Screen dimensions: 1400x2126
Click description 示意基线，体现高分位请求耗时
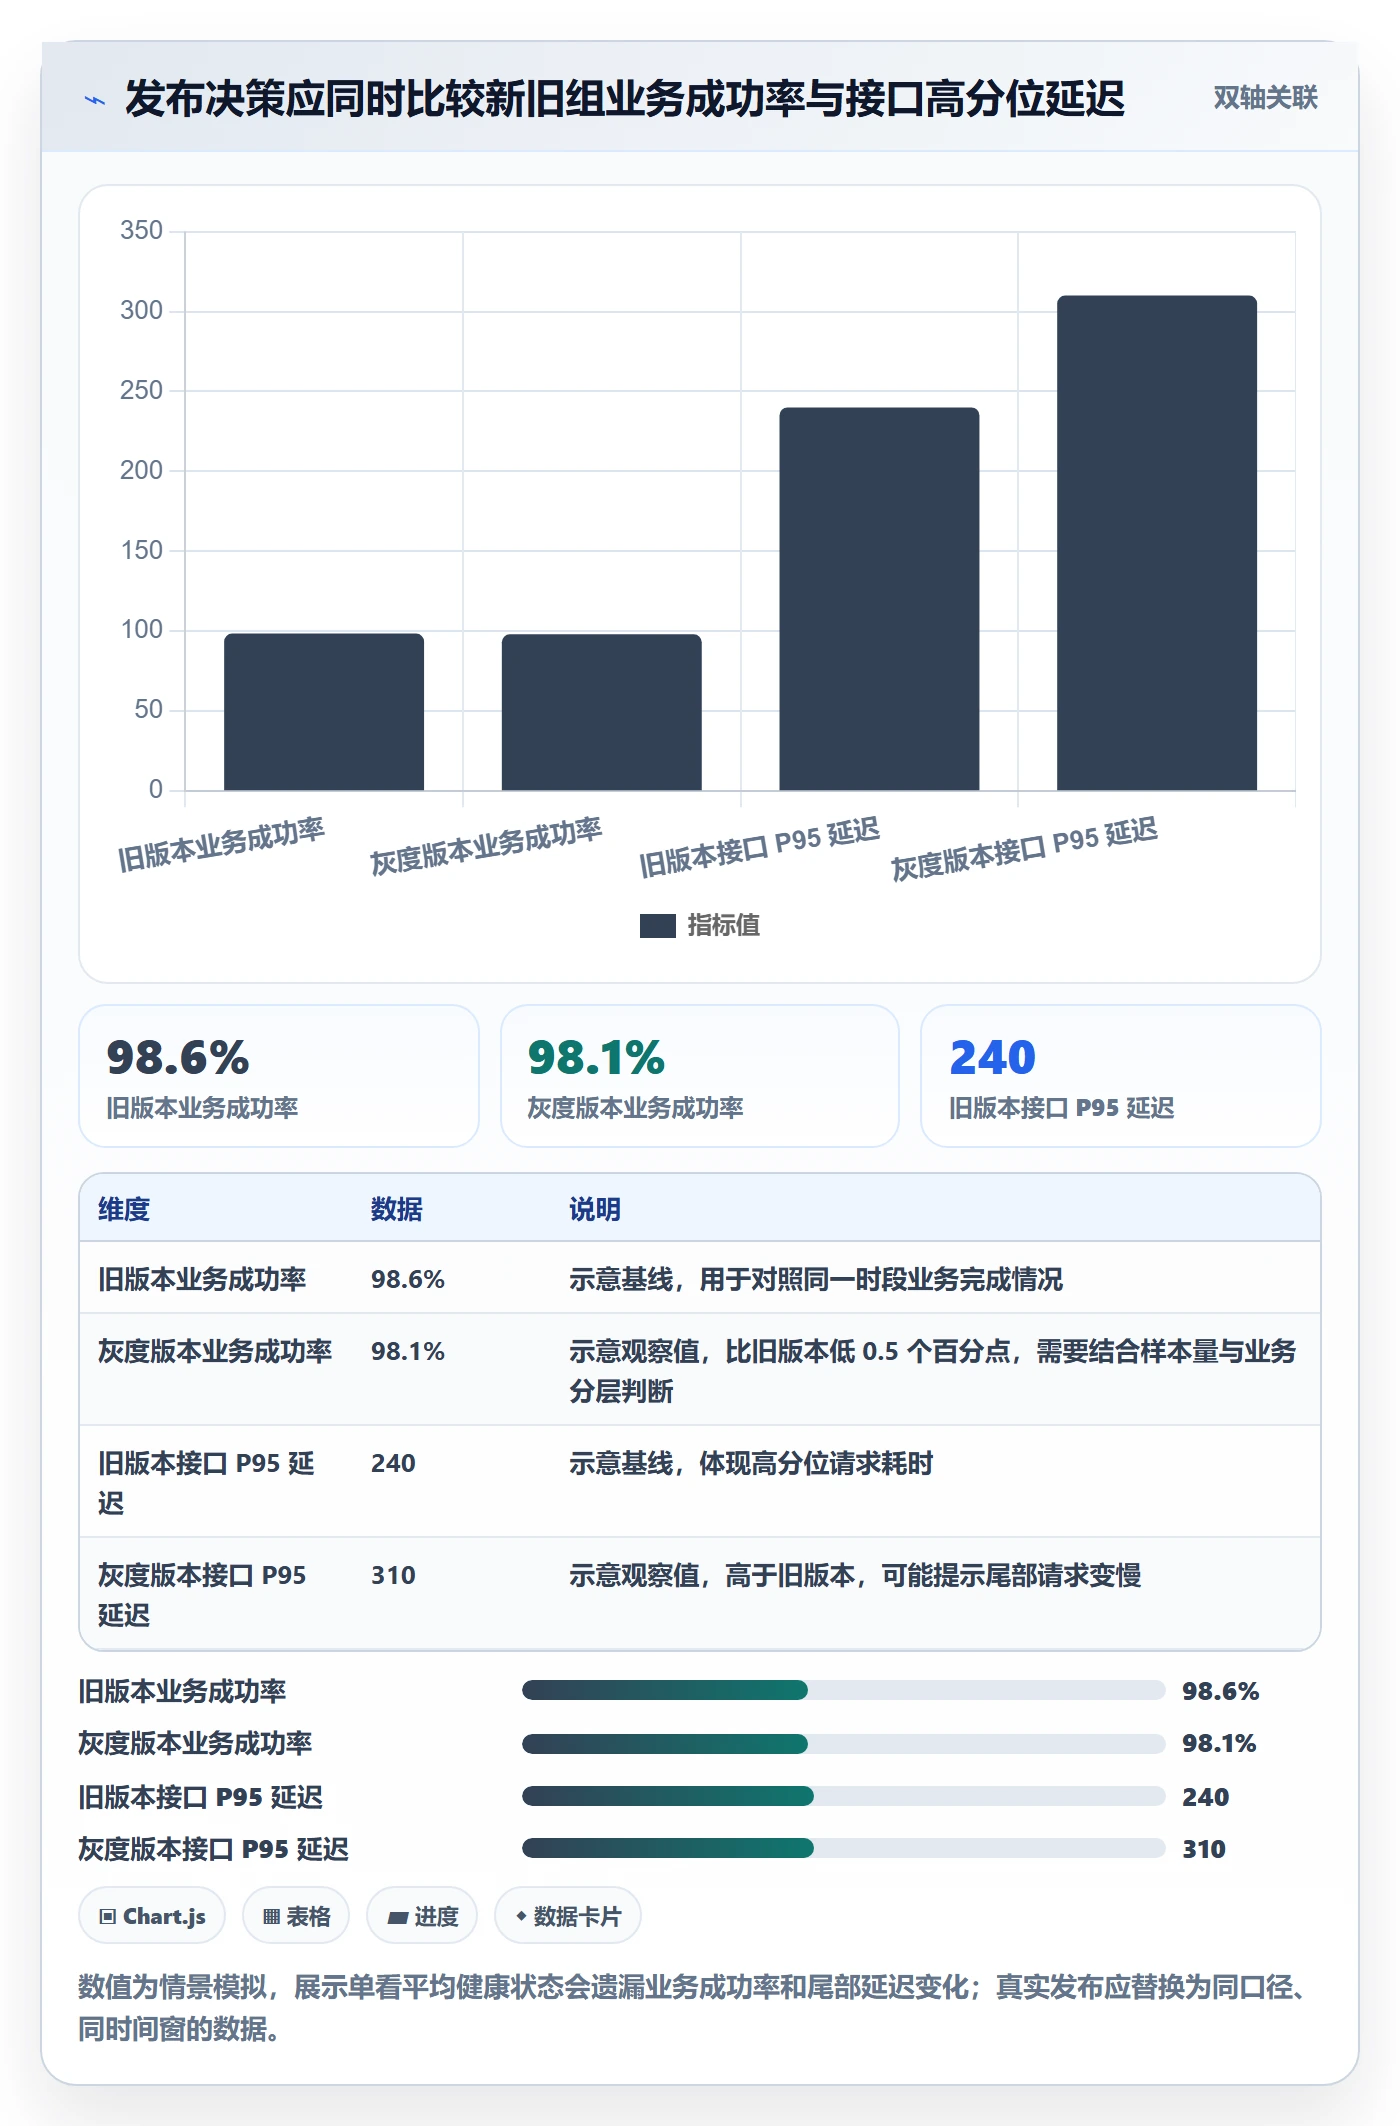tap(751, 1463)
